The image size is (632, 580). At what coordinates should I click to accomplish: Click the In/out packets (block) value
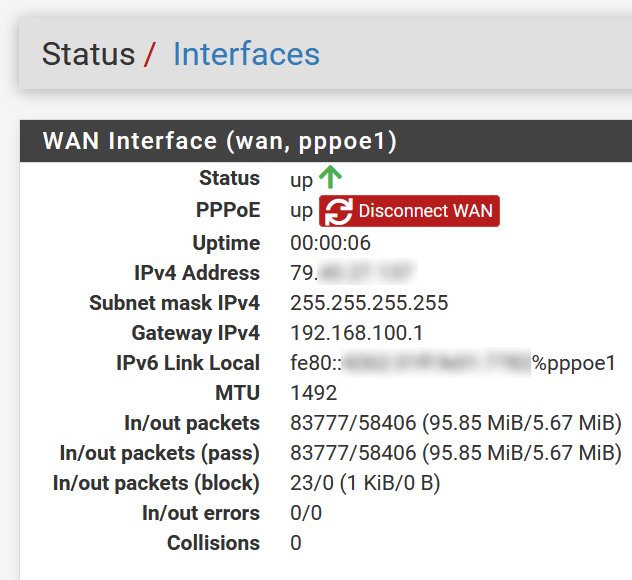(x=365, y=483)
